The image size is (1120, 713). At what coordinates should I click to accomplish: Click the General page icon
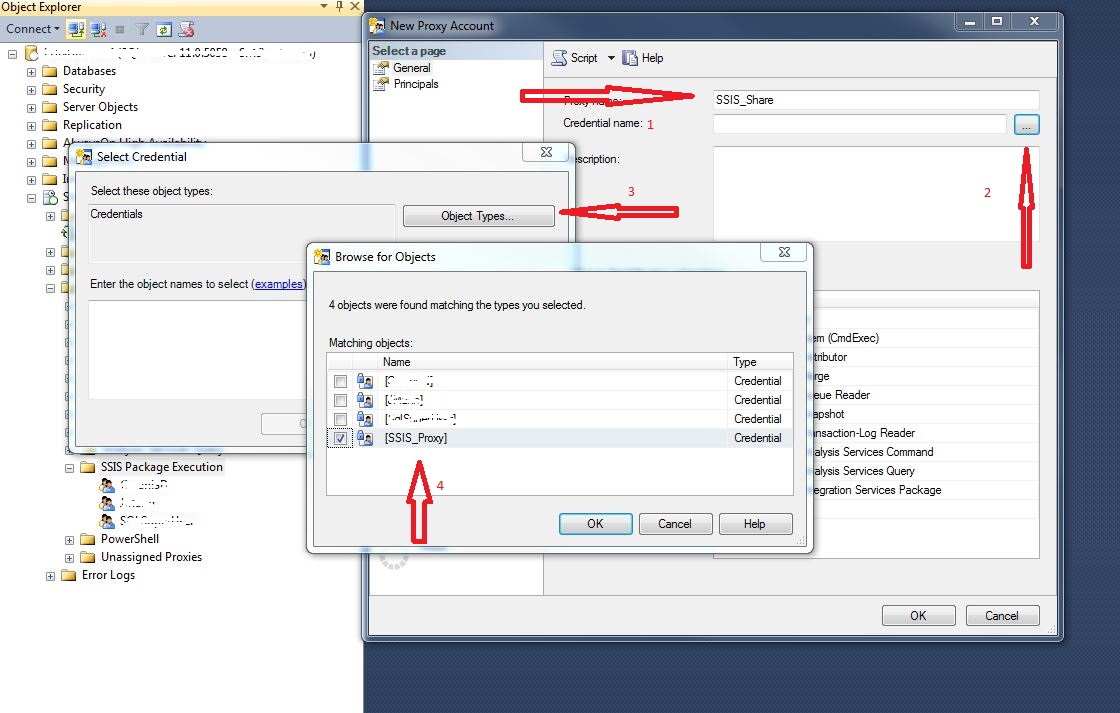(x=381, y=68)
